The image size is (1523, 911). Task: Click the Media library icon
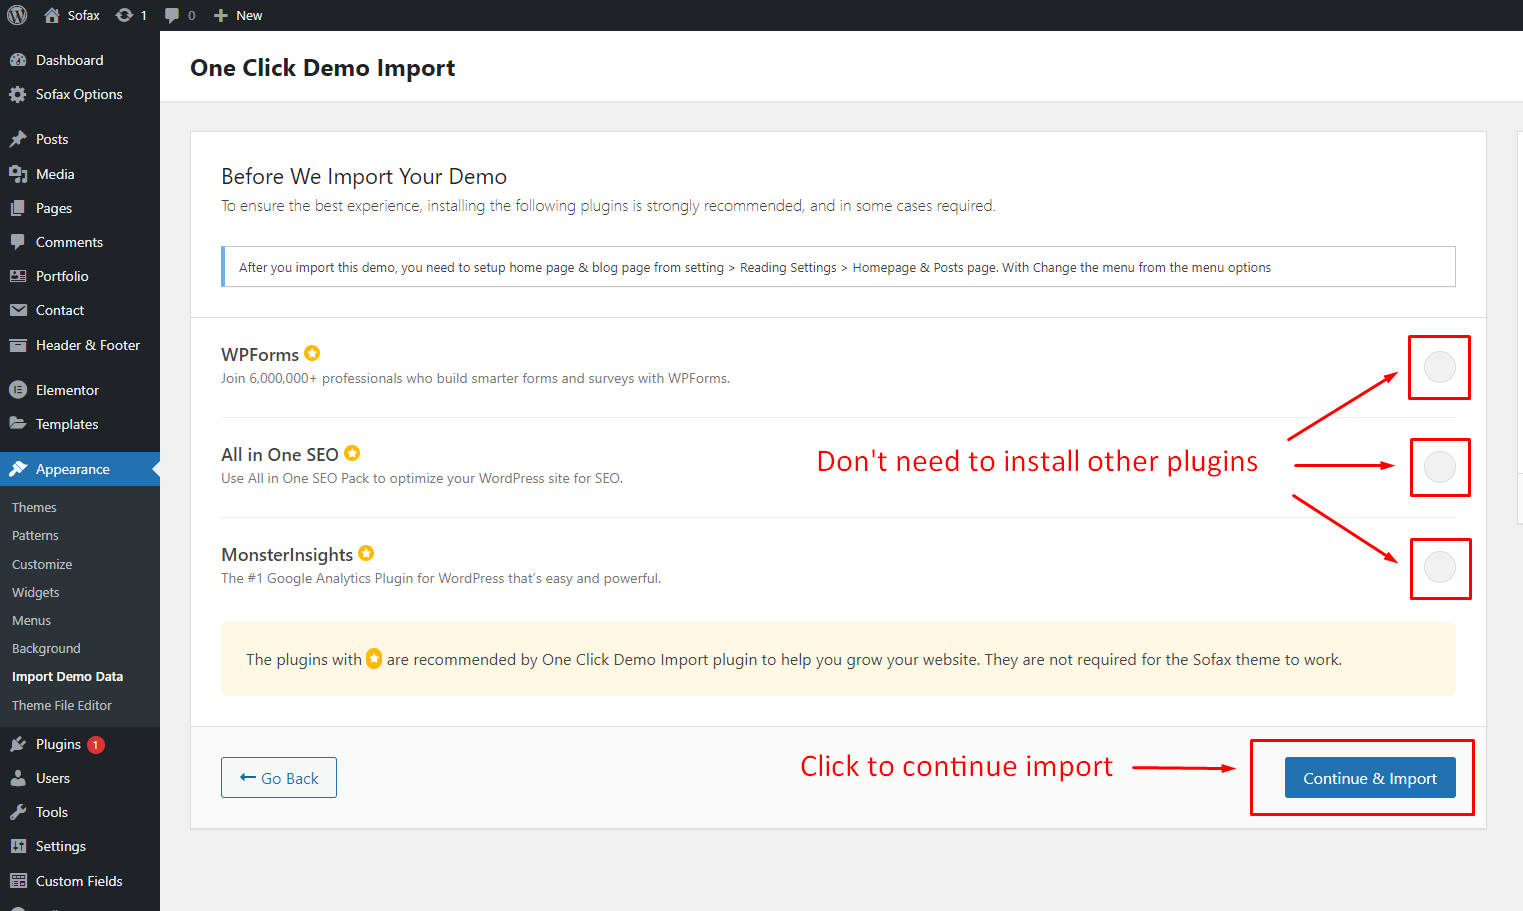(x=18, y=174)
